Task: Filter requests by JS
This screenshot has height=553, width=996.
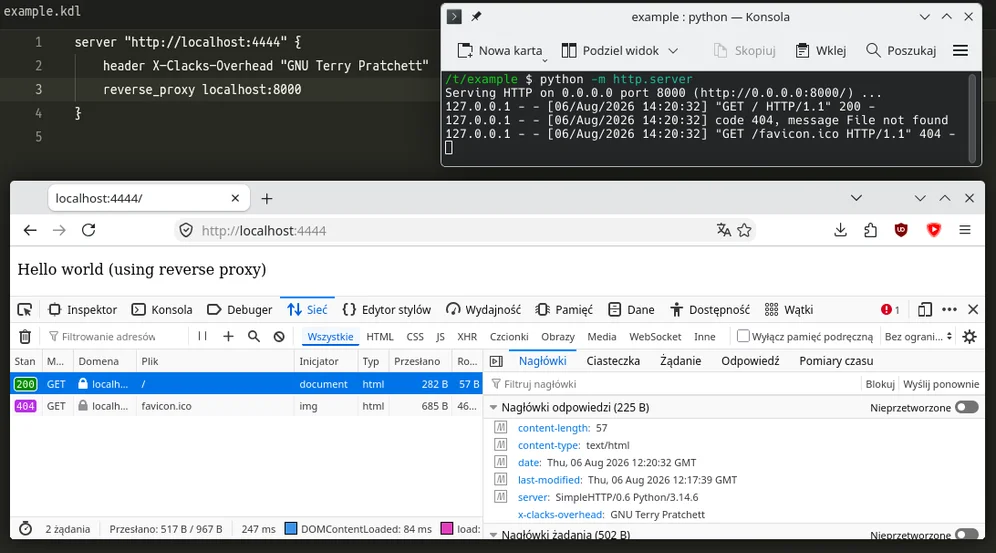Action: coord(440,336)
